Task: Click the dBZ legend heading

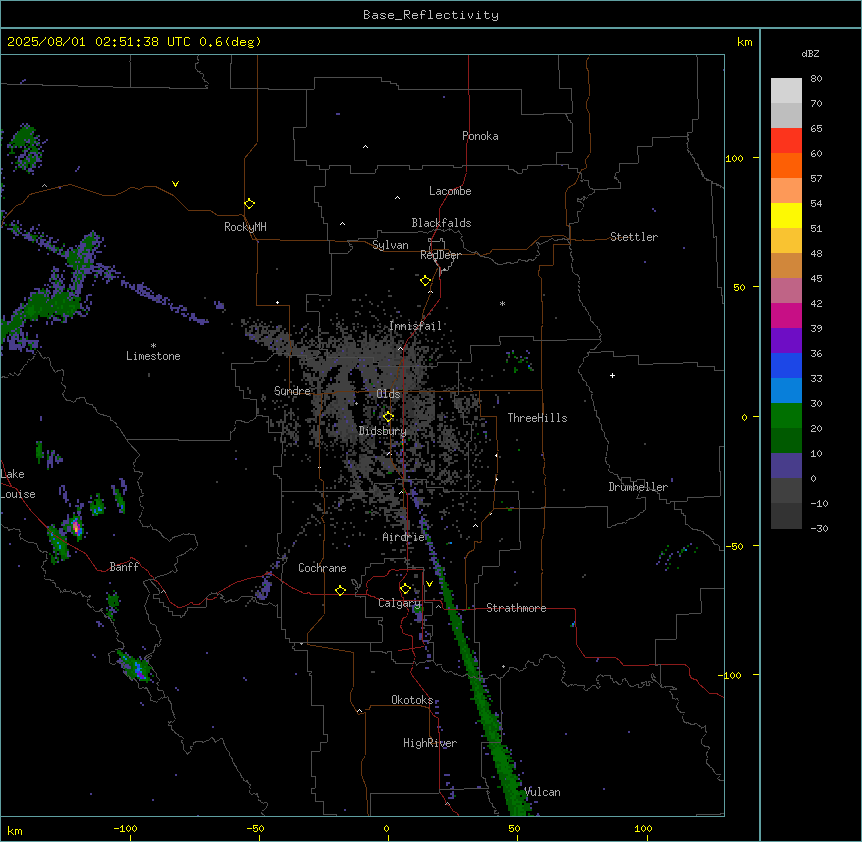Action: (x=810, y=53)
